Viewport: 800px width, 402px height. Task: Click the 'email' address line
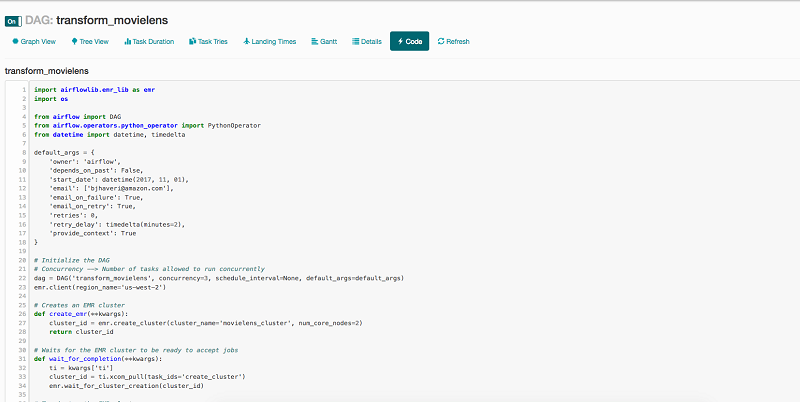tap(111, 189)
